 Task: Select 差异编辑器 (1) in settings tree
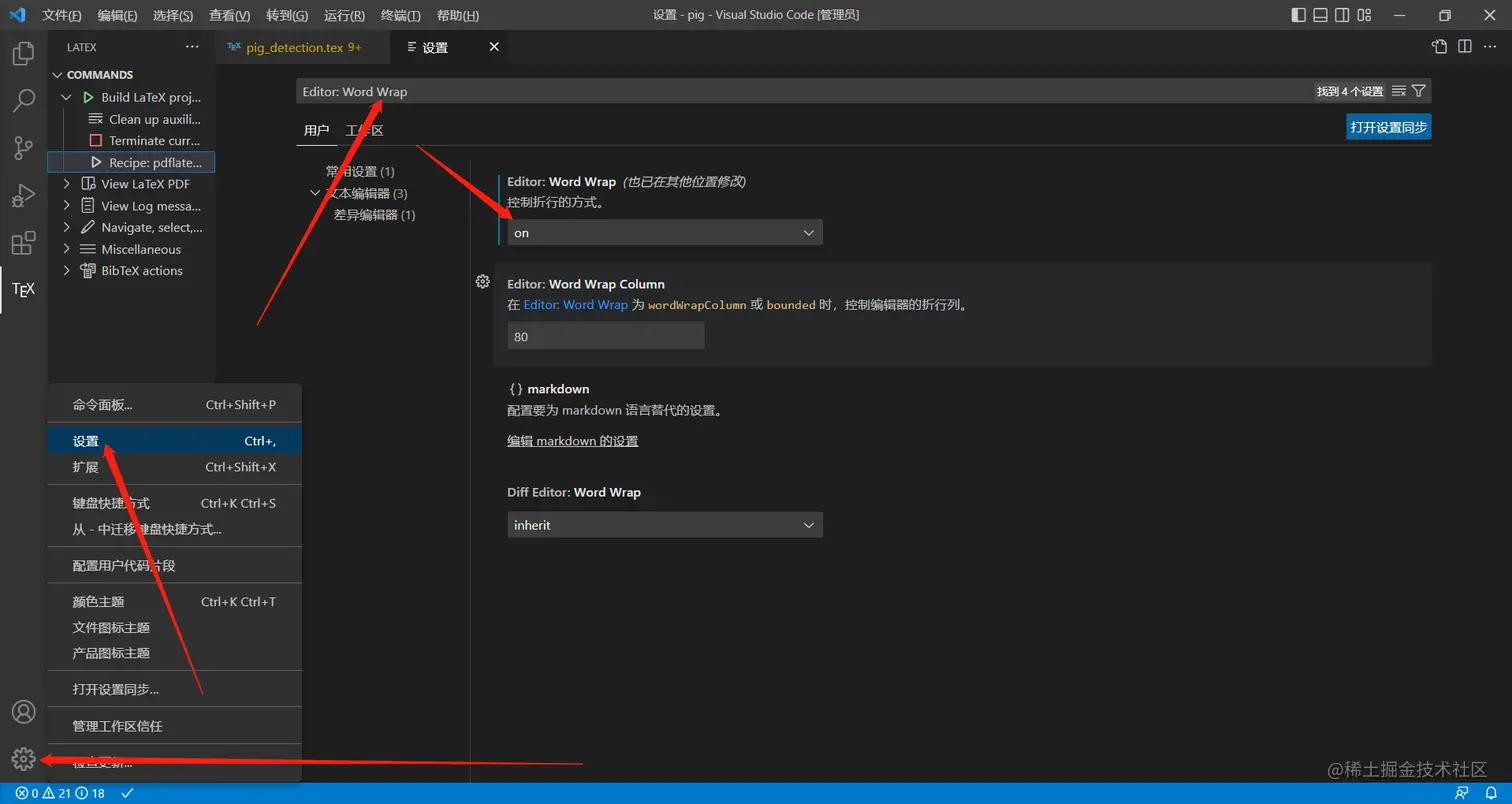374,215
